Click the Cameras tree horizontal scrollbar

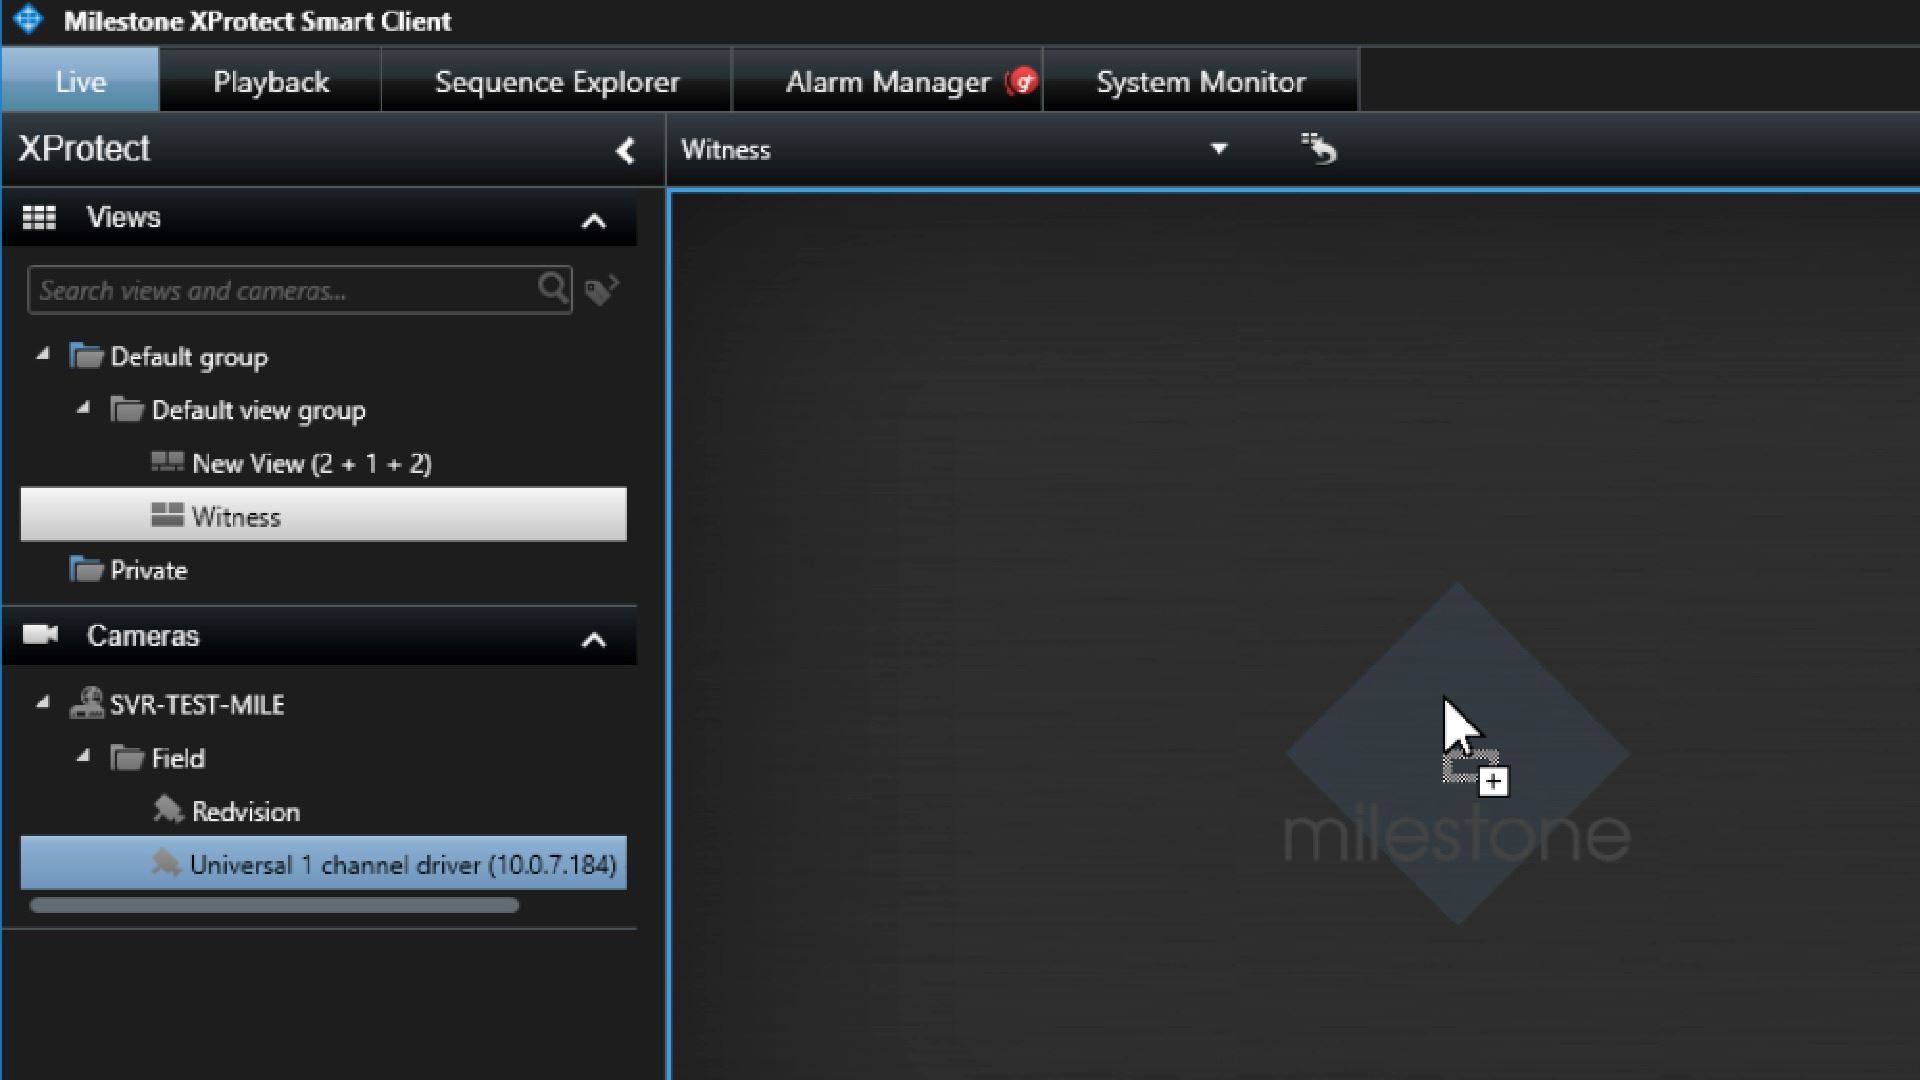coord(274,905)
